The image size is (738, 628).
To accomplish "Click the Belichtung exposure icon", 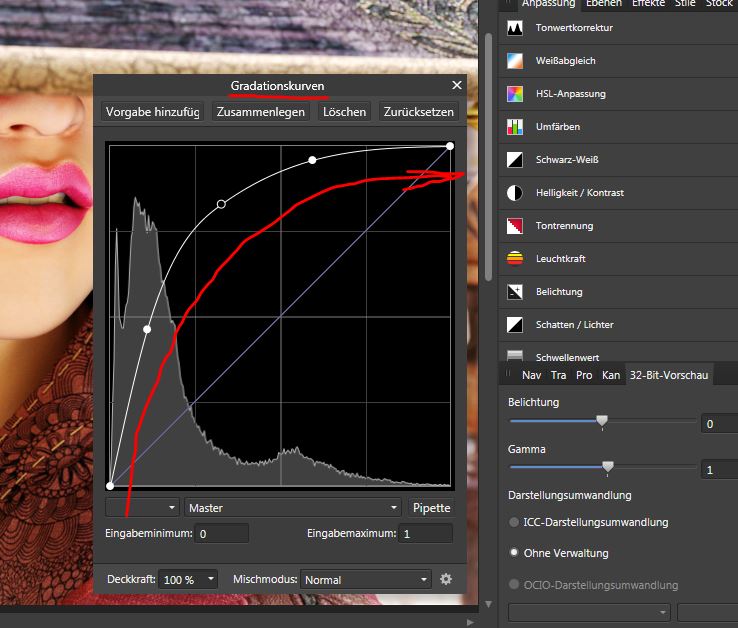I will [x=515, y=292].
